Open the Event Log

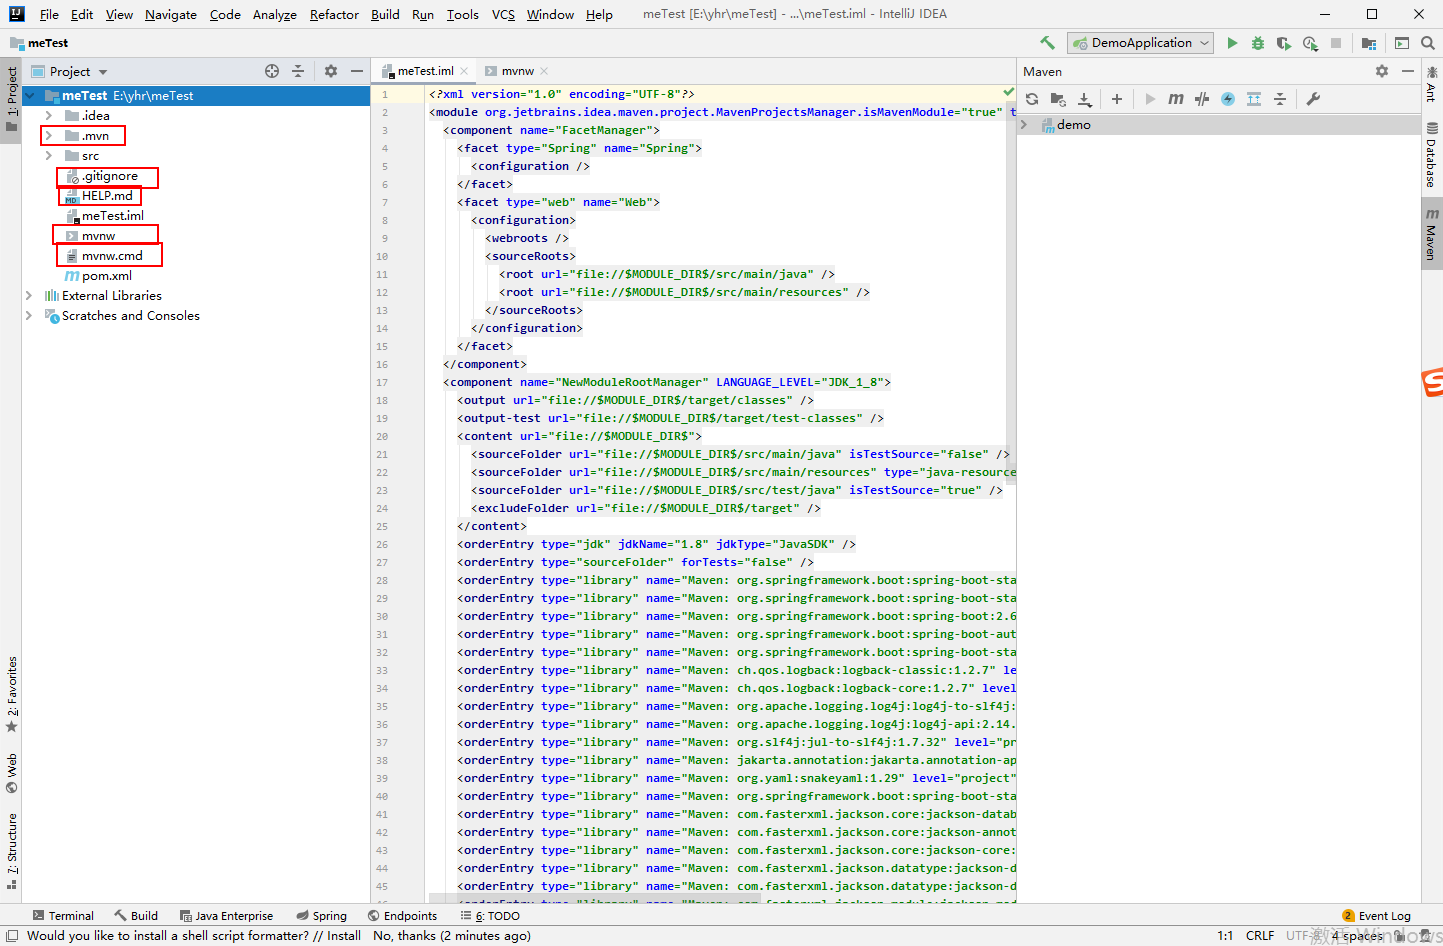[x=1376, y=916]
